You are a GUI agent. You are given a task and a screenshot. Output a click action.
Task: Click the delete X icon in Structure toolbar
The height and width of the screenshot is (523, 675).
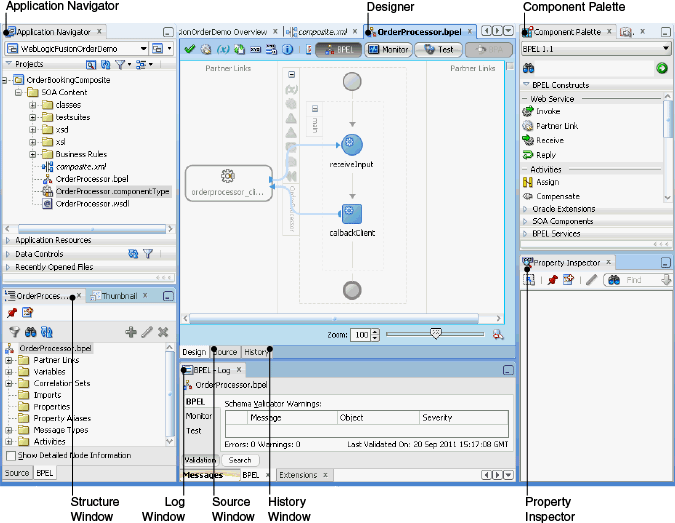(x=163, y=332)
